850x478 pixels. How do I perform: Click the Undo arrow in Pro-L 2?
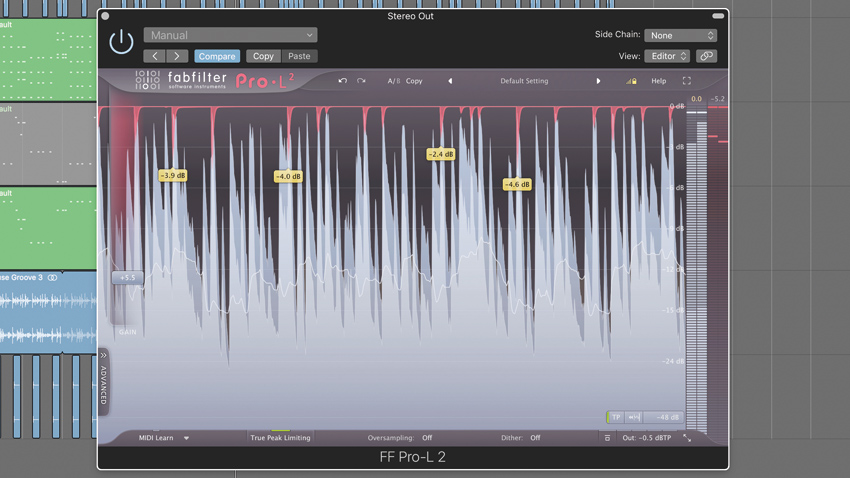click(343, 81)
